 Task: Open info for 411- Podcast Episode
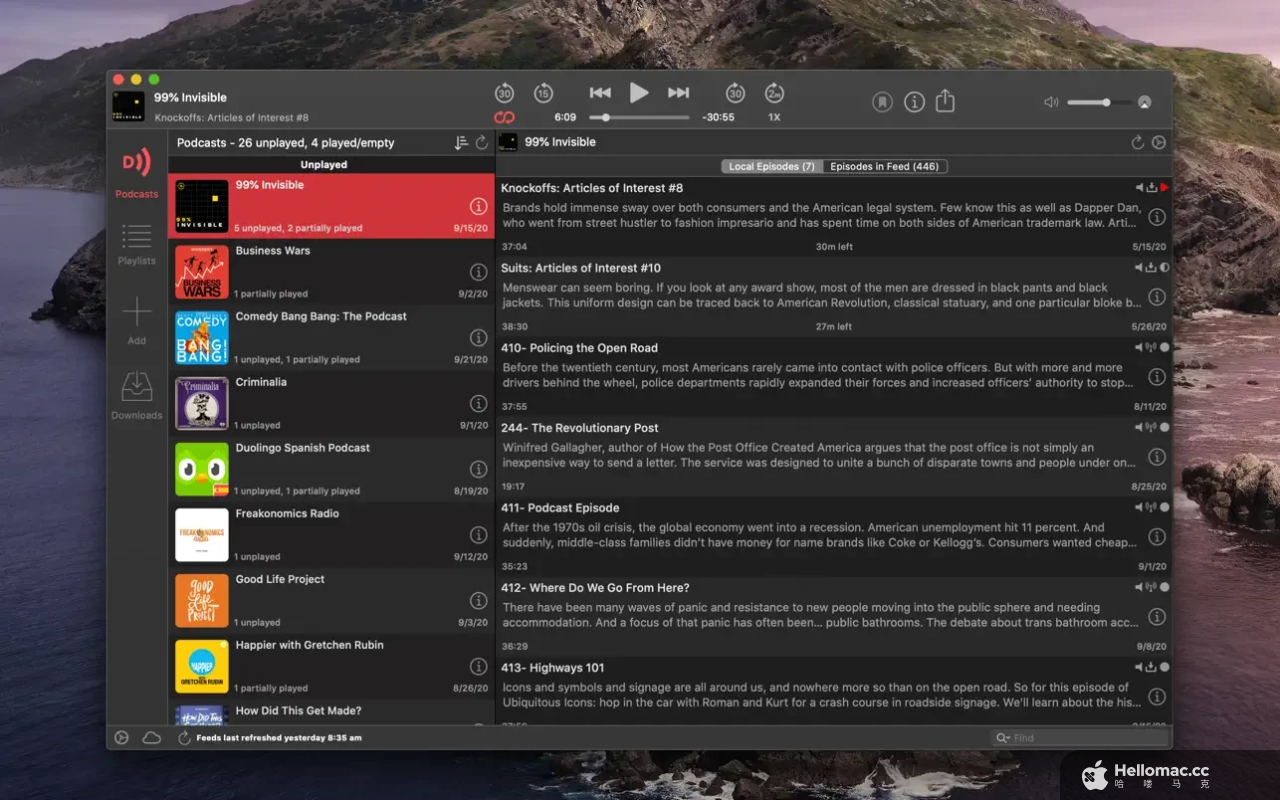1157,537
